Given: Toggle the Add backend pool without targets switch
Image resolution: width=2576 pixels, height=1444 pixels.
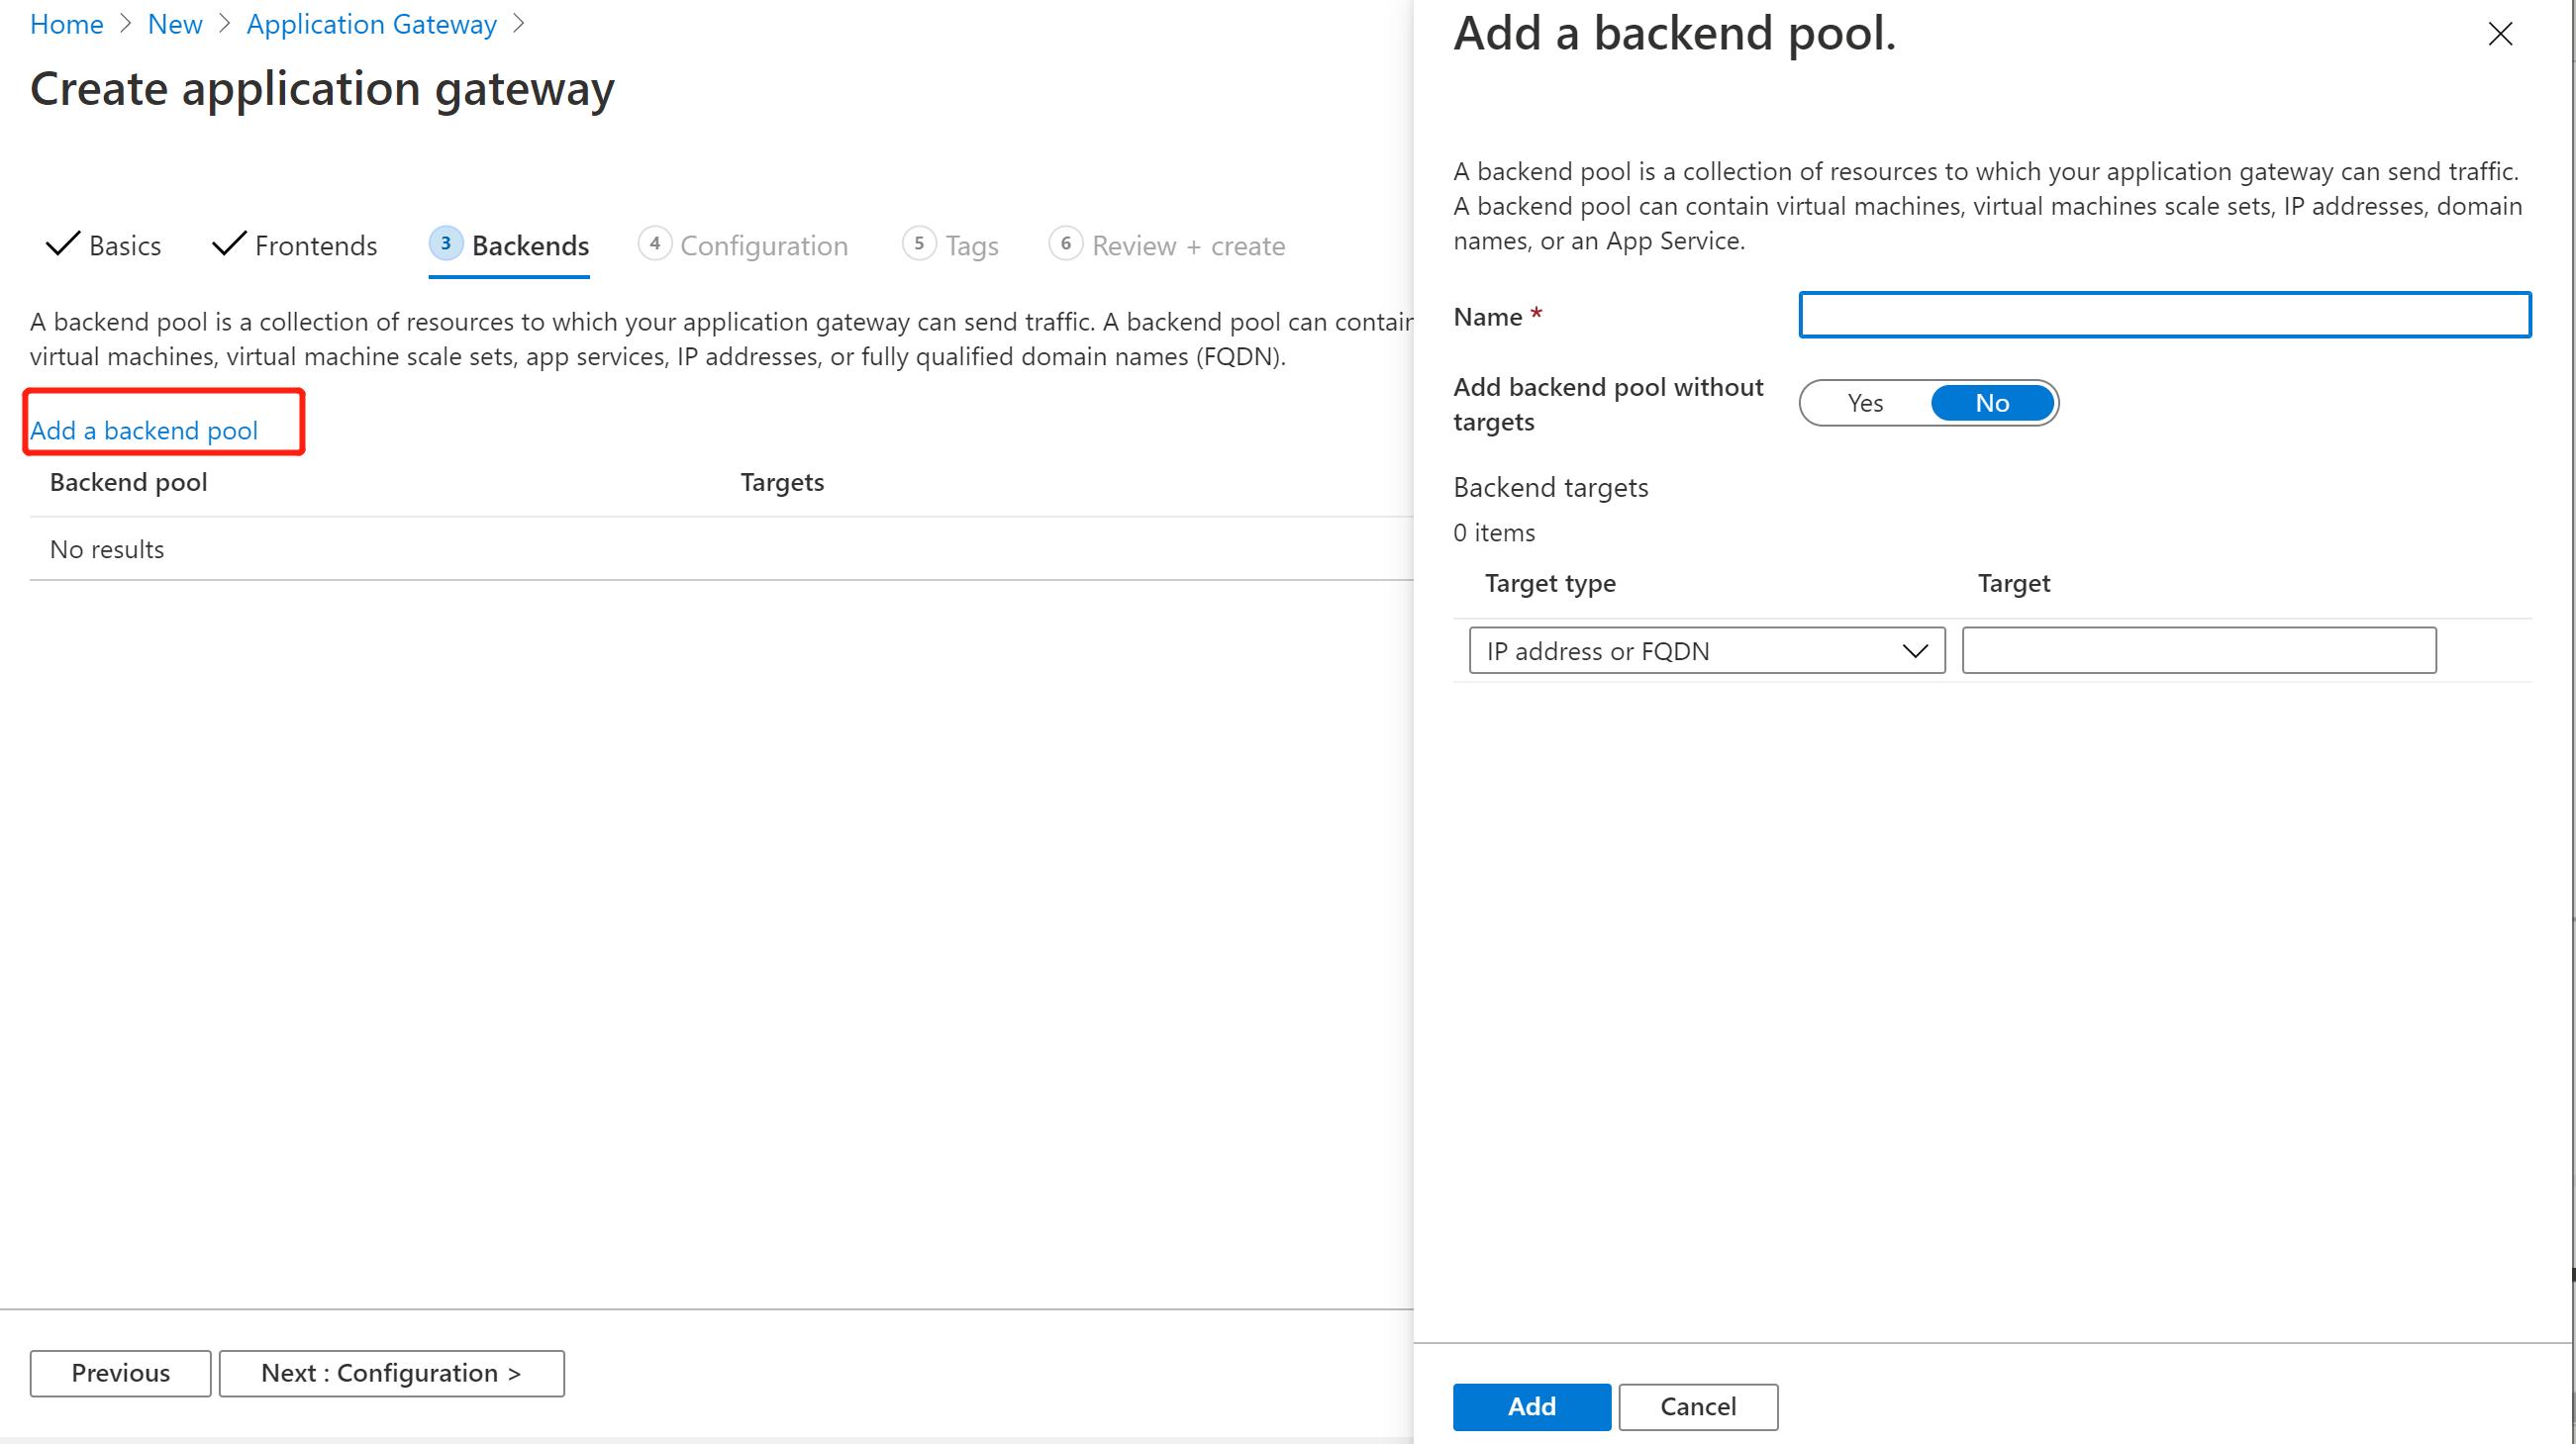Looking at the screenshot, I should point(1930,403).
